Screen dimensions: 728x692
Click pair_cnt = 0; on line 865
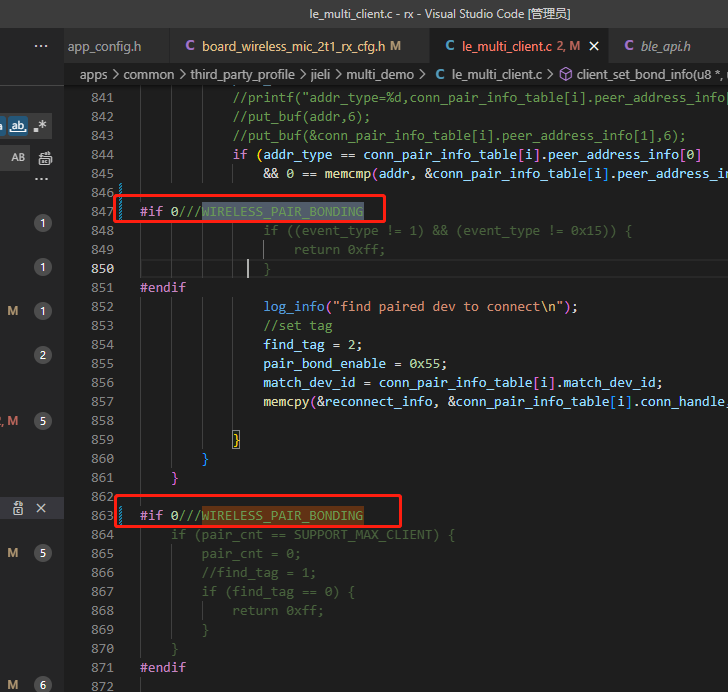[251, 554]
